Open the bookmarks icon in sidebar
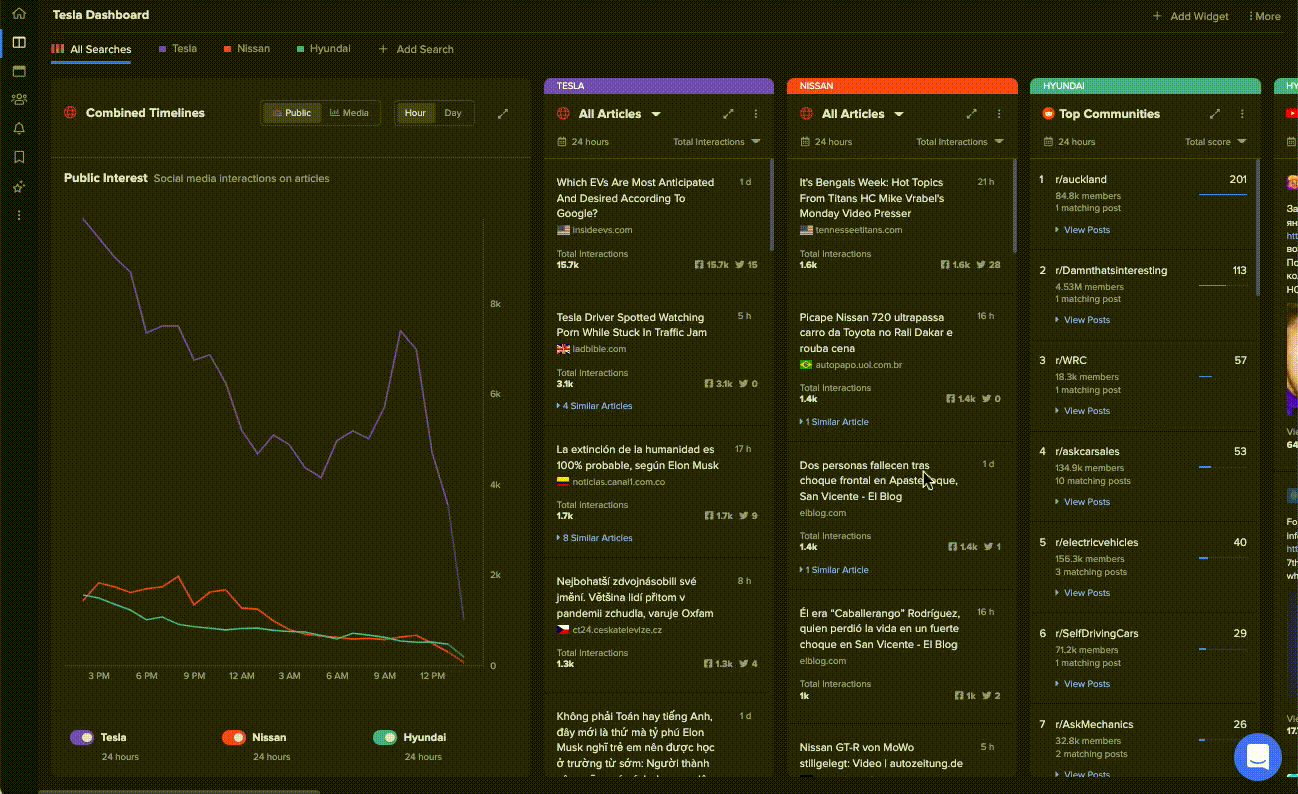1298x794 pixels. pyautogui.click(x=19, y=157)
